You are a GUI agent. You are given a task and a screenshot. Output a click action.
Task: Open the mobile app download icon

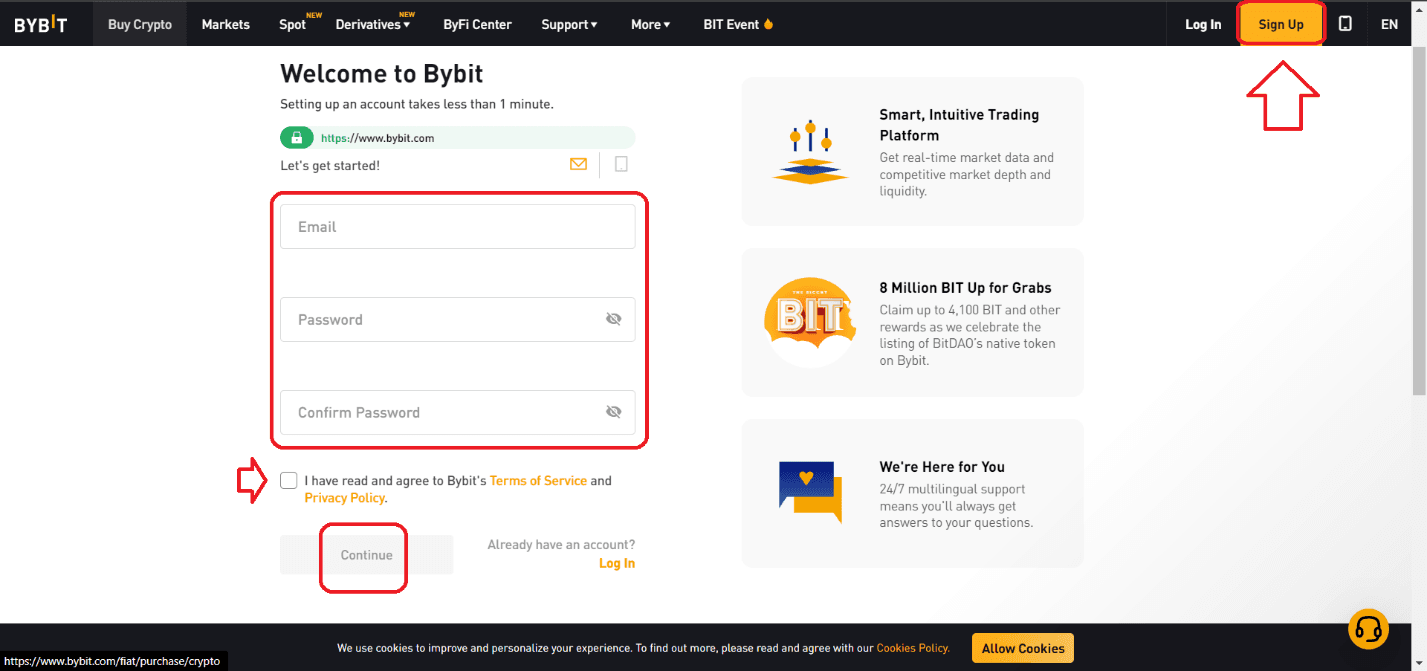tap(1345, 24)
